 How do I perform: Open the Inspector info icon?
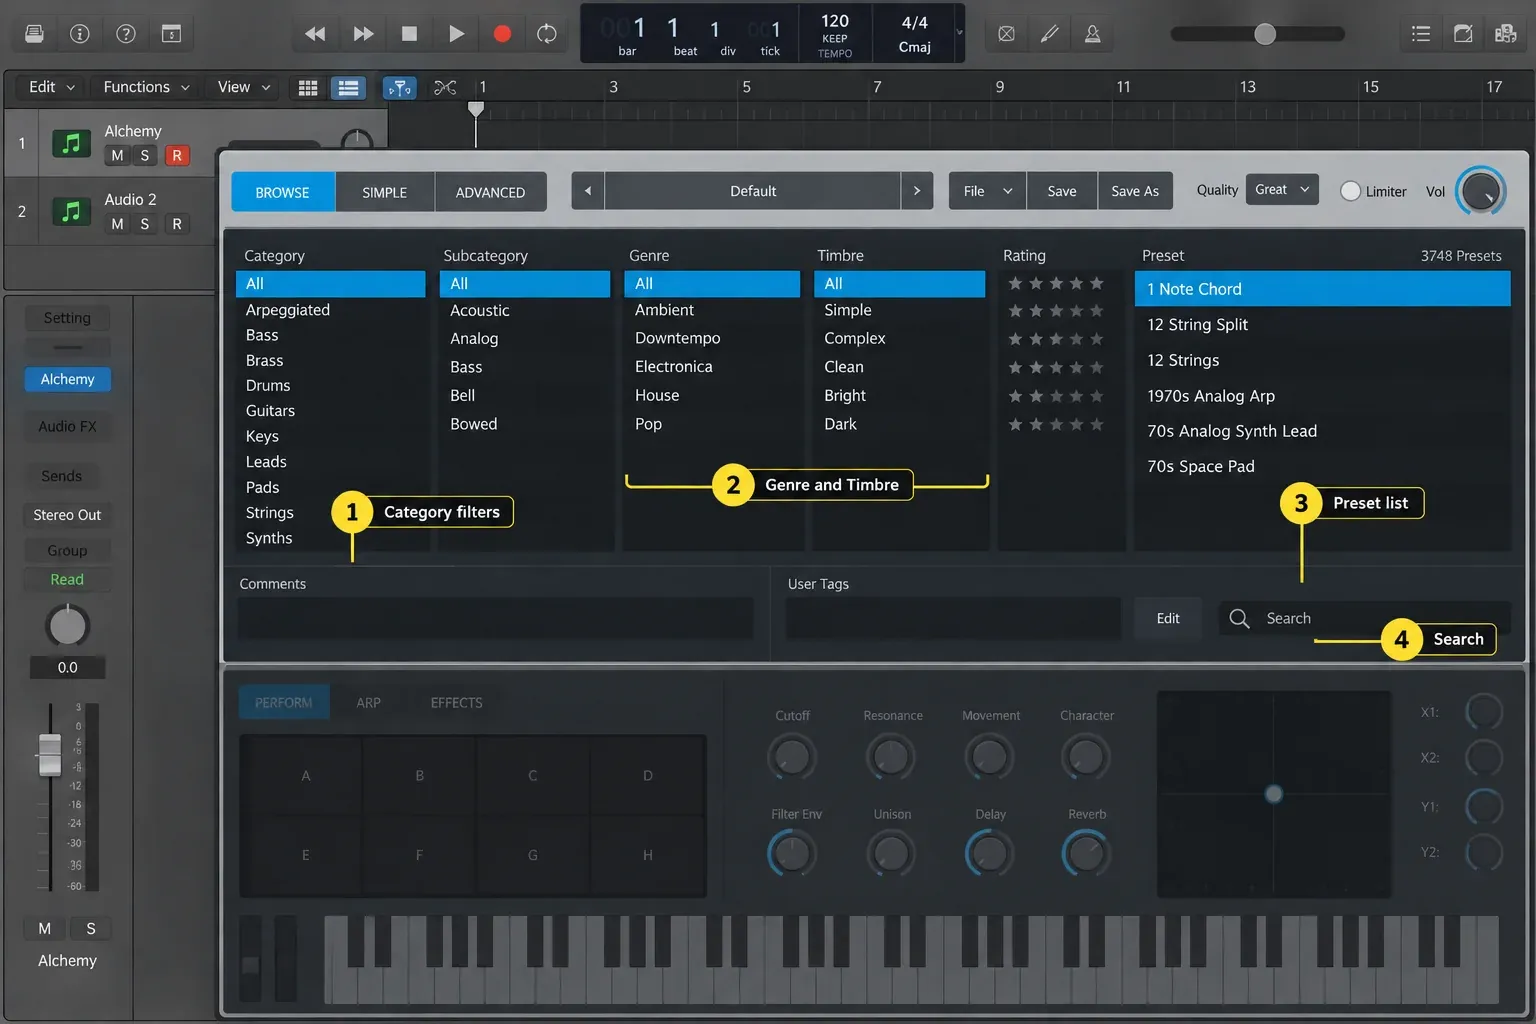click(80, 34)
